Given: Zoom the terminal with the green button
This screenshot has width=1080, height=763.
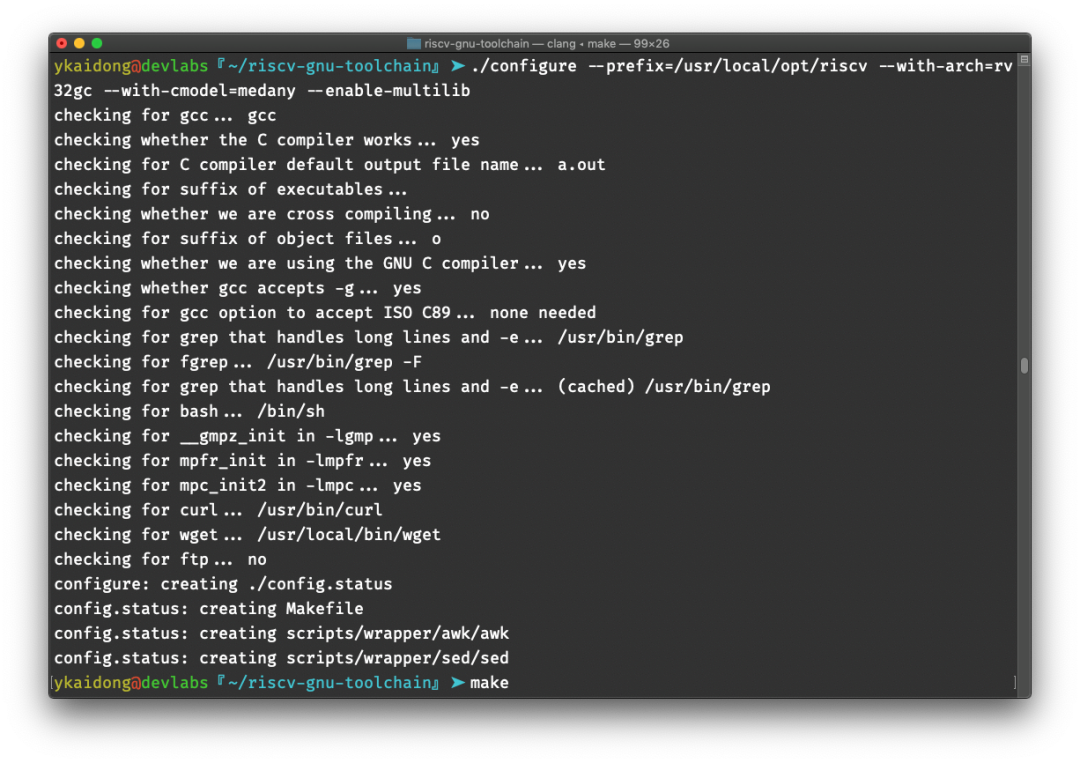Looking at the screenshot, I should tap(97, 43).
